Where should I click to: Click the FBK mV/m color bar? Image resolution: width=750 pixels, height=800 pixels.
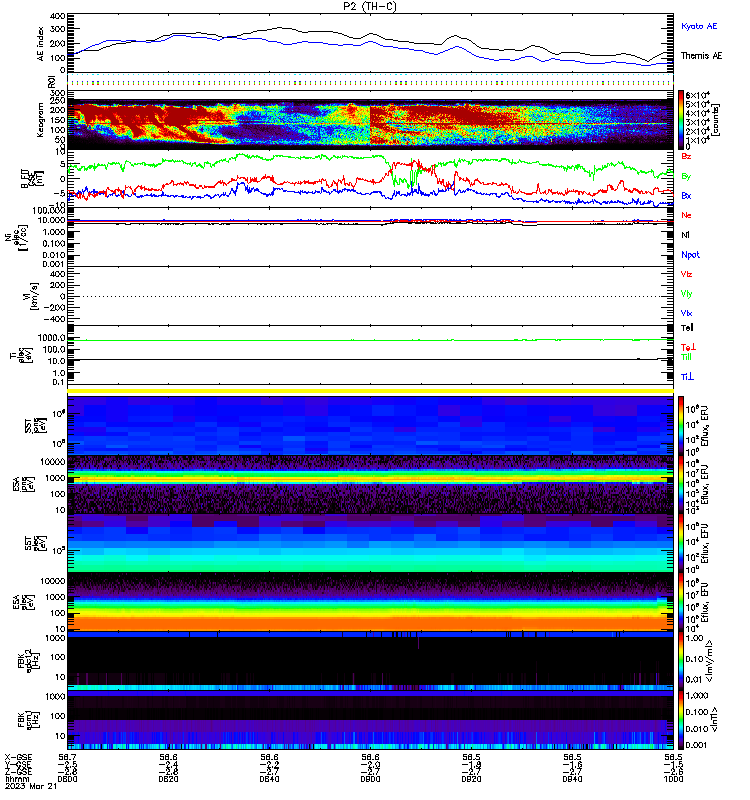tap(681, 661)
